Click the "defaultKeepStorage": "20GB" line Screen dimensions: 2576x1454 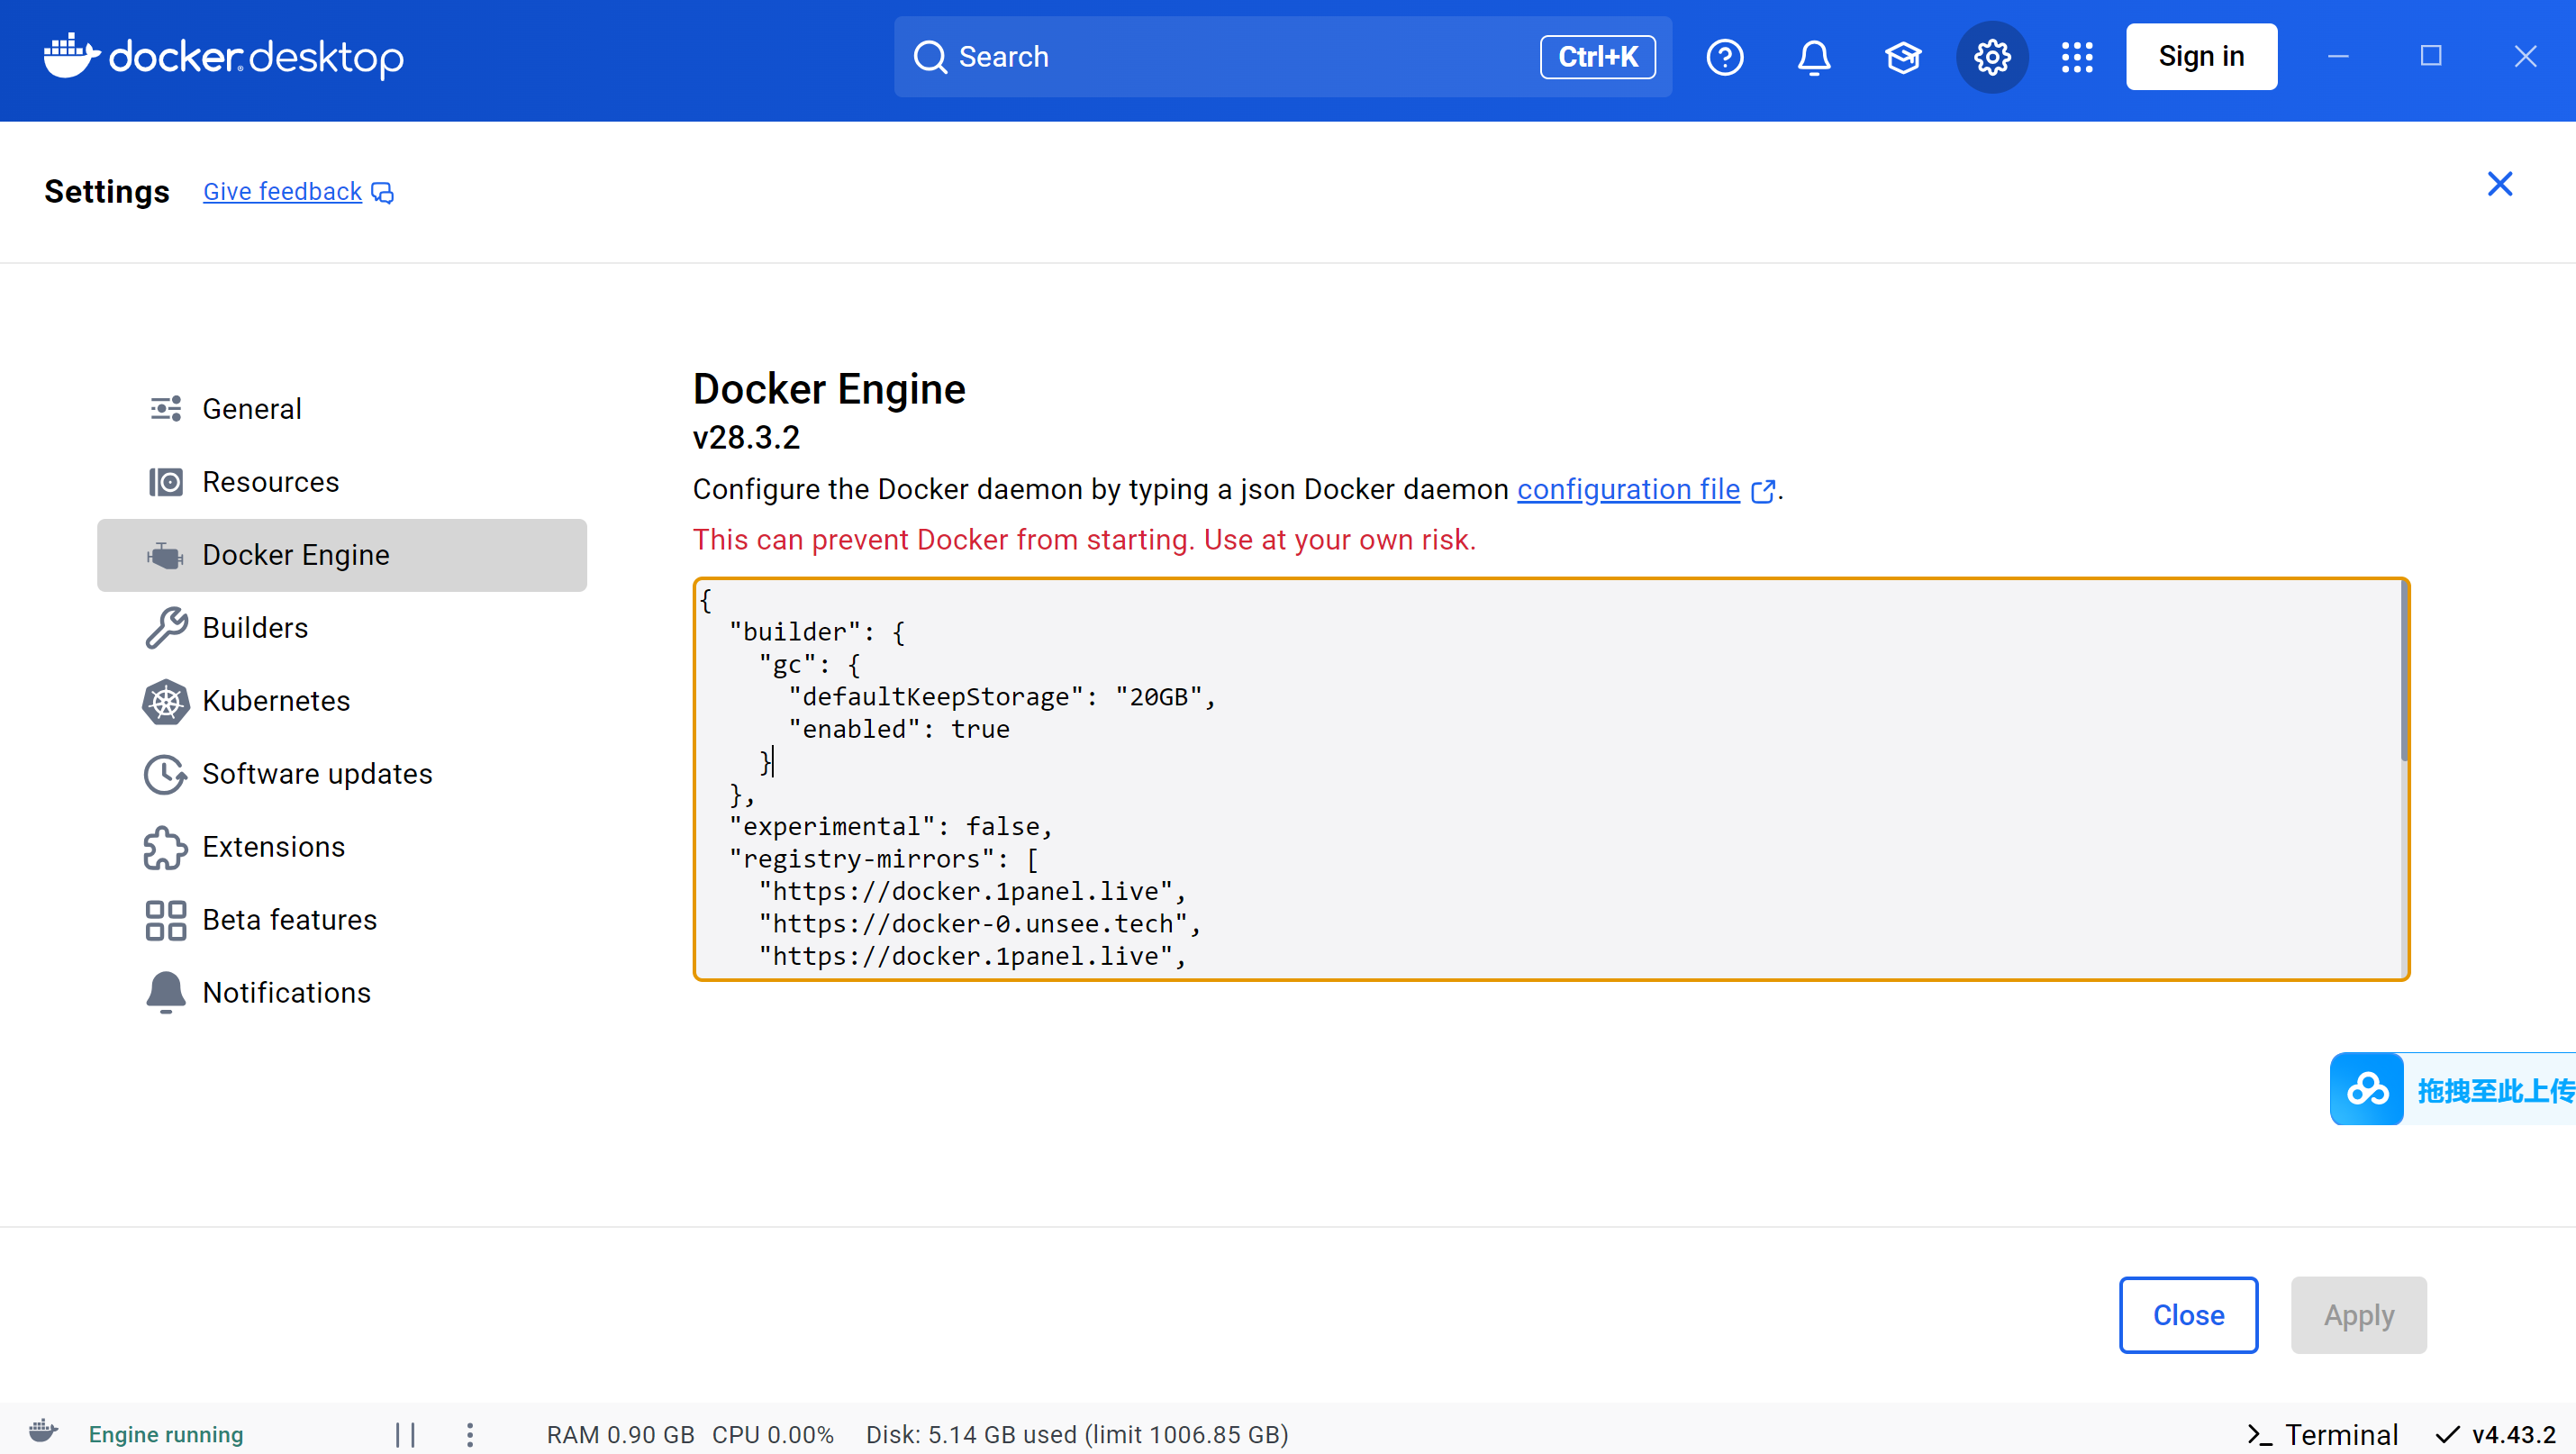(x=1001, y=697)
